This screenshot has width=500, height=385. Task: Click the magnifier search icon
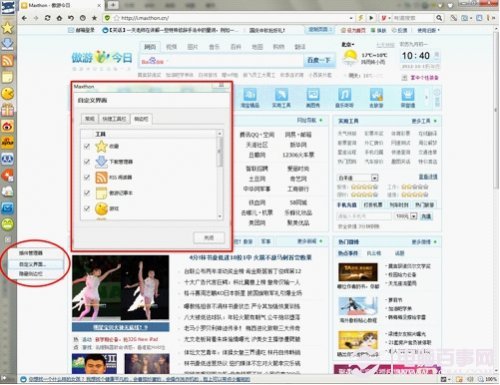(439, 18)
